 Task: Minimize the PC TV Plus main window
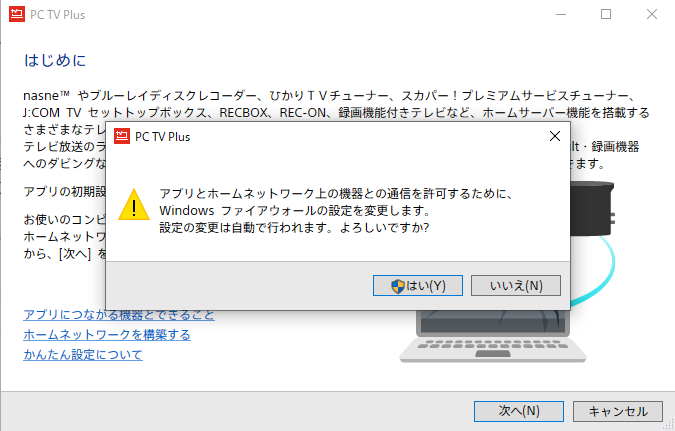561,14
